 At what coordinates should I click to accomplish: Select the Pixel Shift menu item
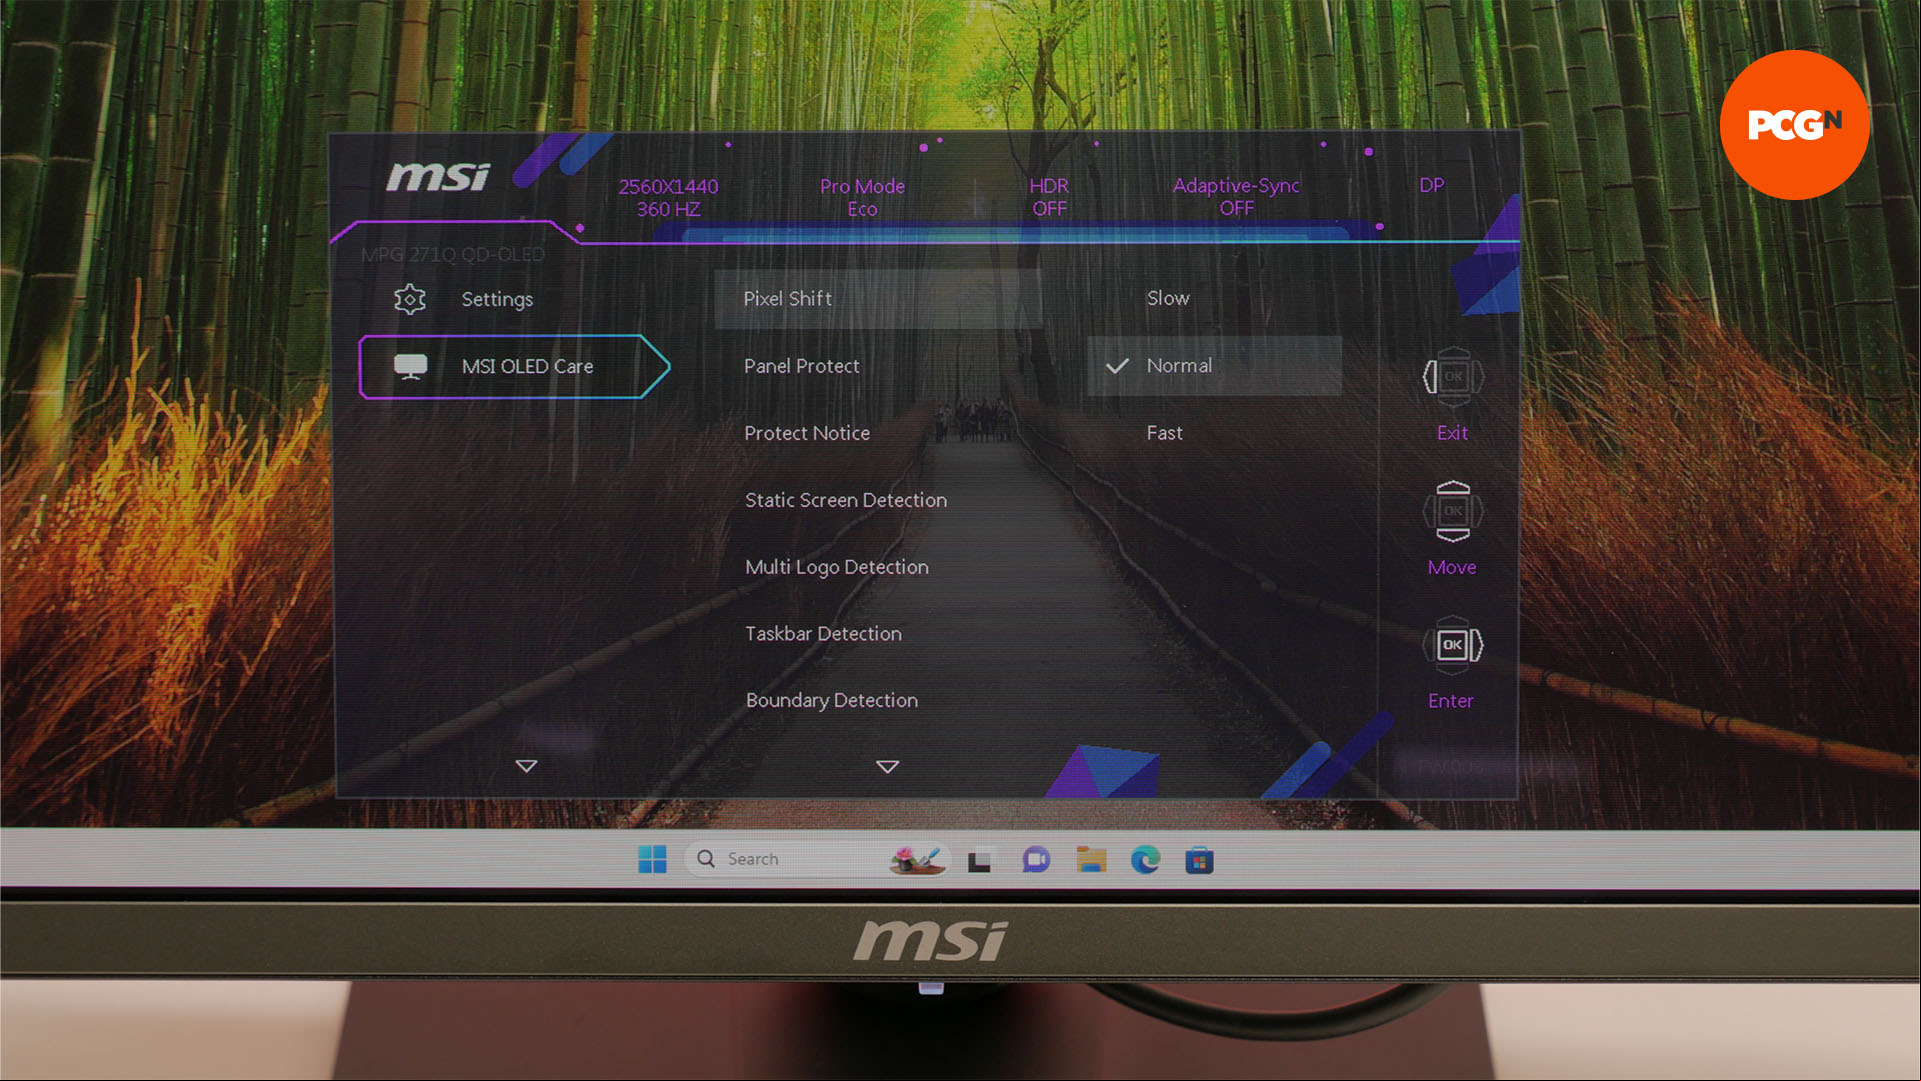coord(877,298)
